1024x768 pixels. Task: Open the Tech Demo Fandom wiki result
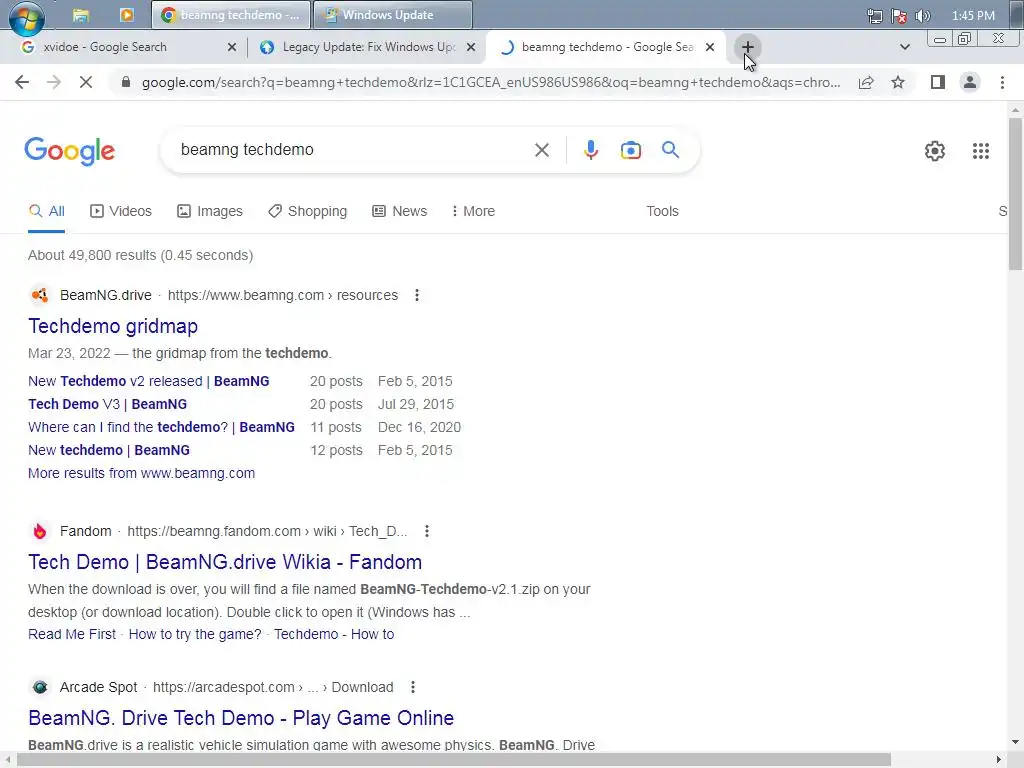(x=225, y=562)
